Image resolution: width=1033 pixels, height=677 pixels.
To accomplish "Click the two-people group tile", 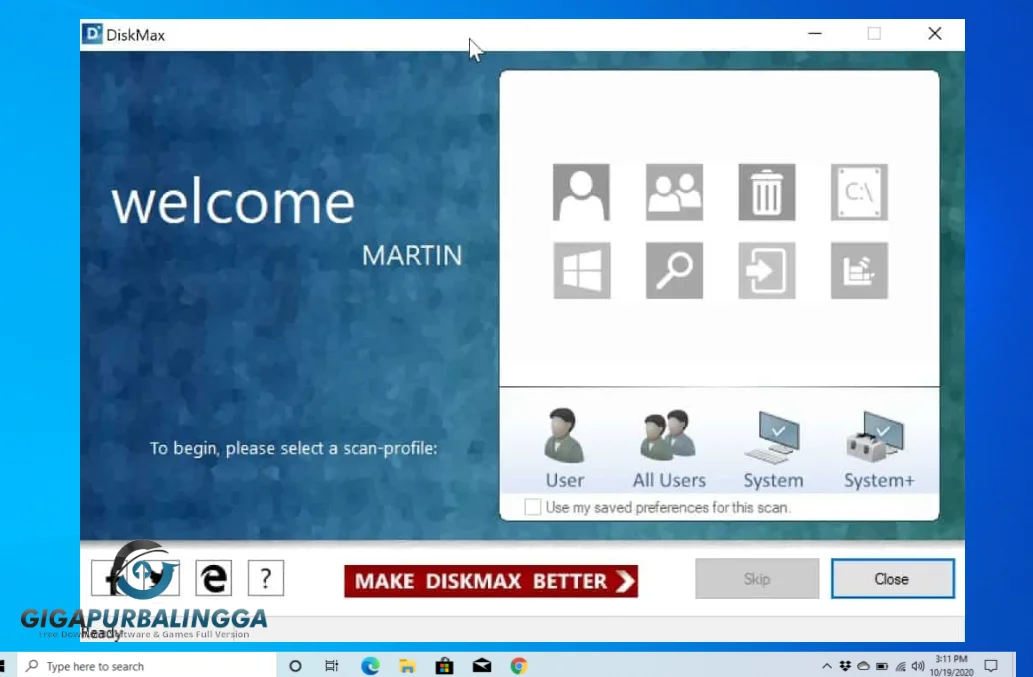I will [674, 192].
